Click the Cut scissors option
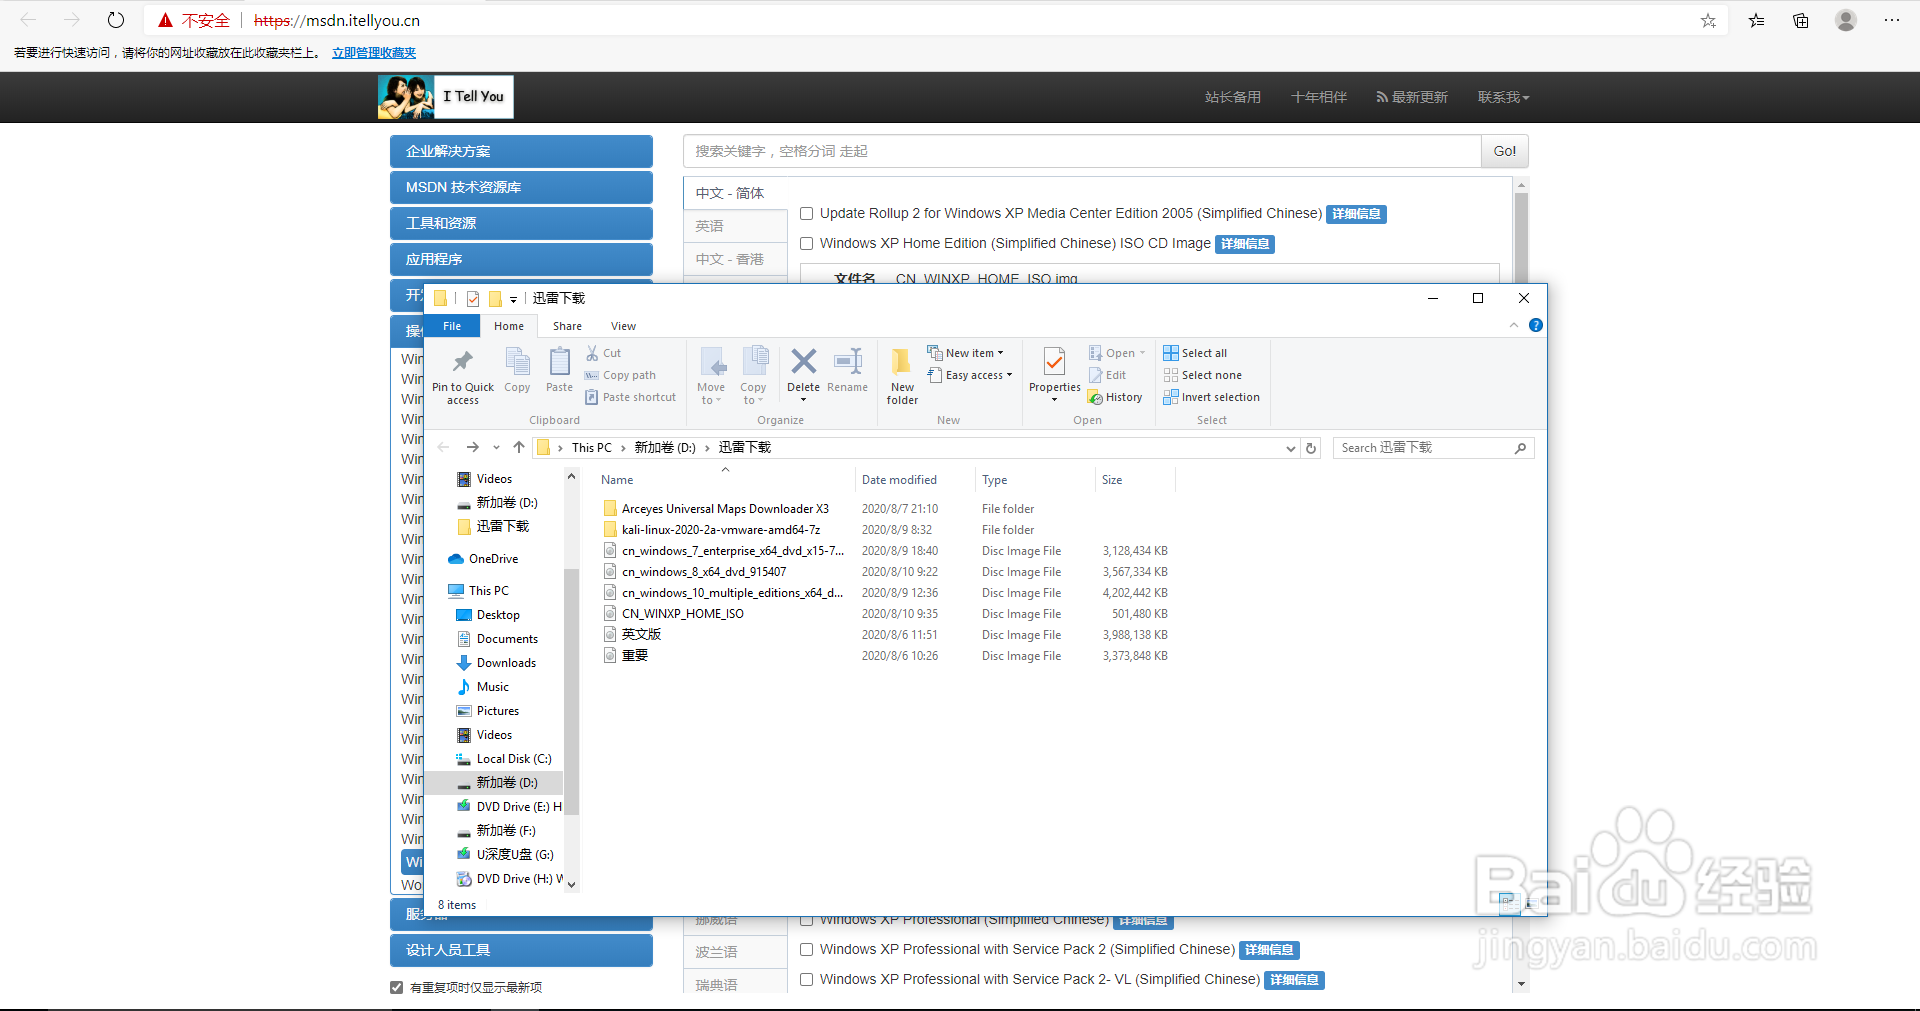The height and width of the screenshot is (1011, 1920). coord(604,353)
